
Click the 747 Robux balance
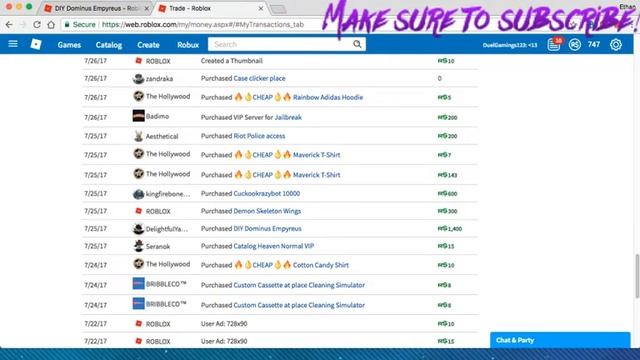tap(594, 44)
